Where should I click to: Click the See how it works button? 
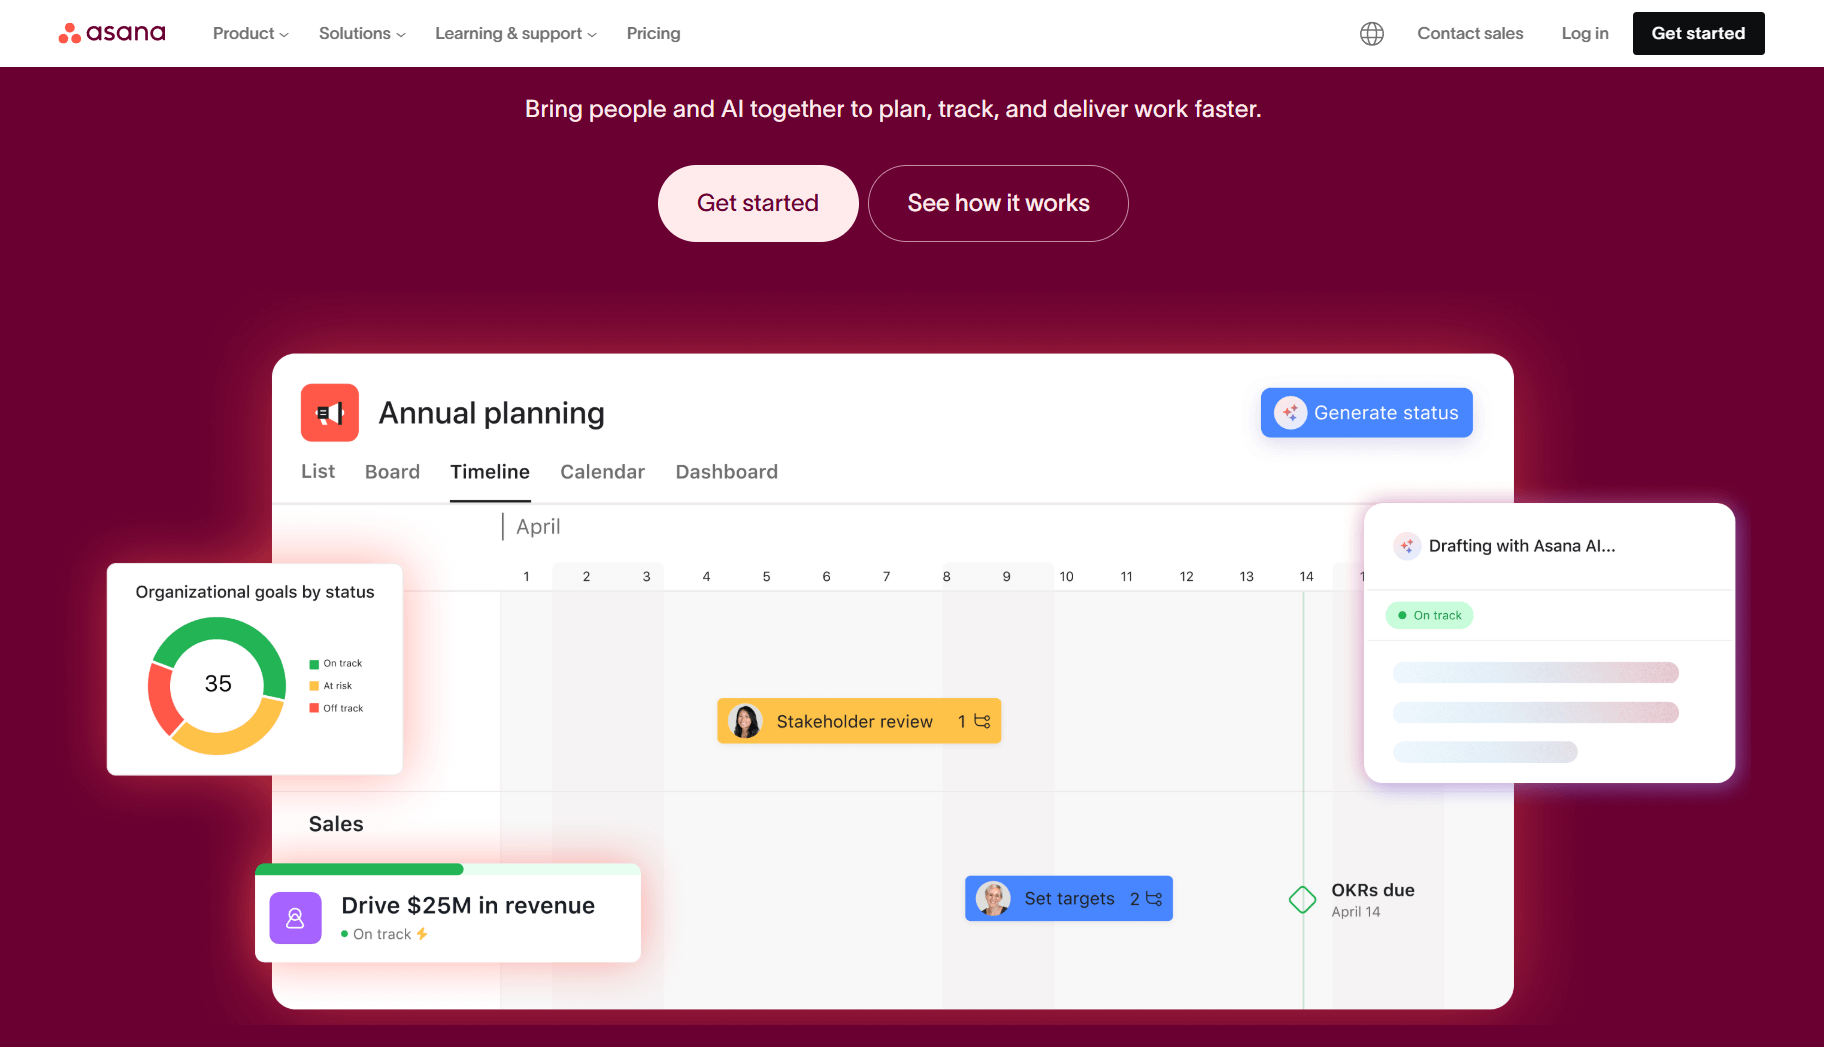(997, 203)
